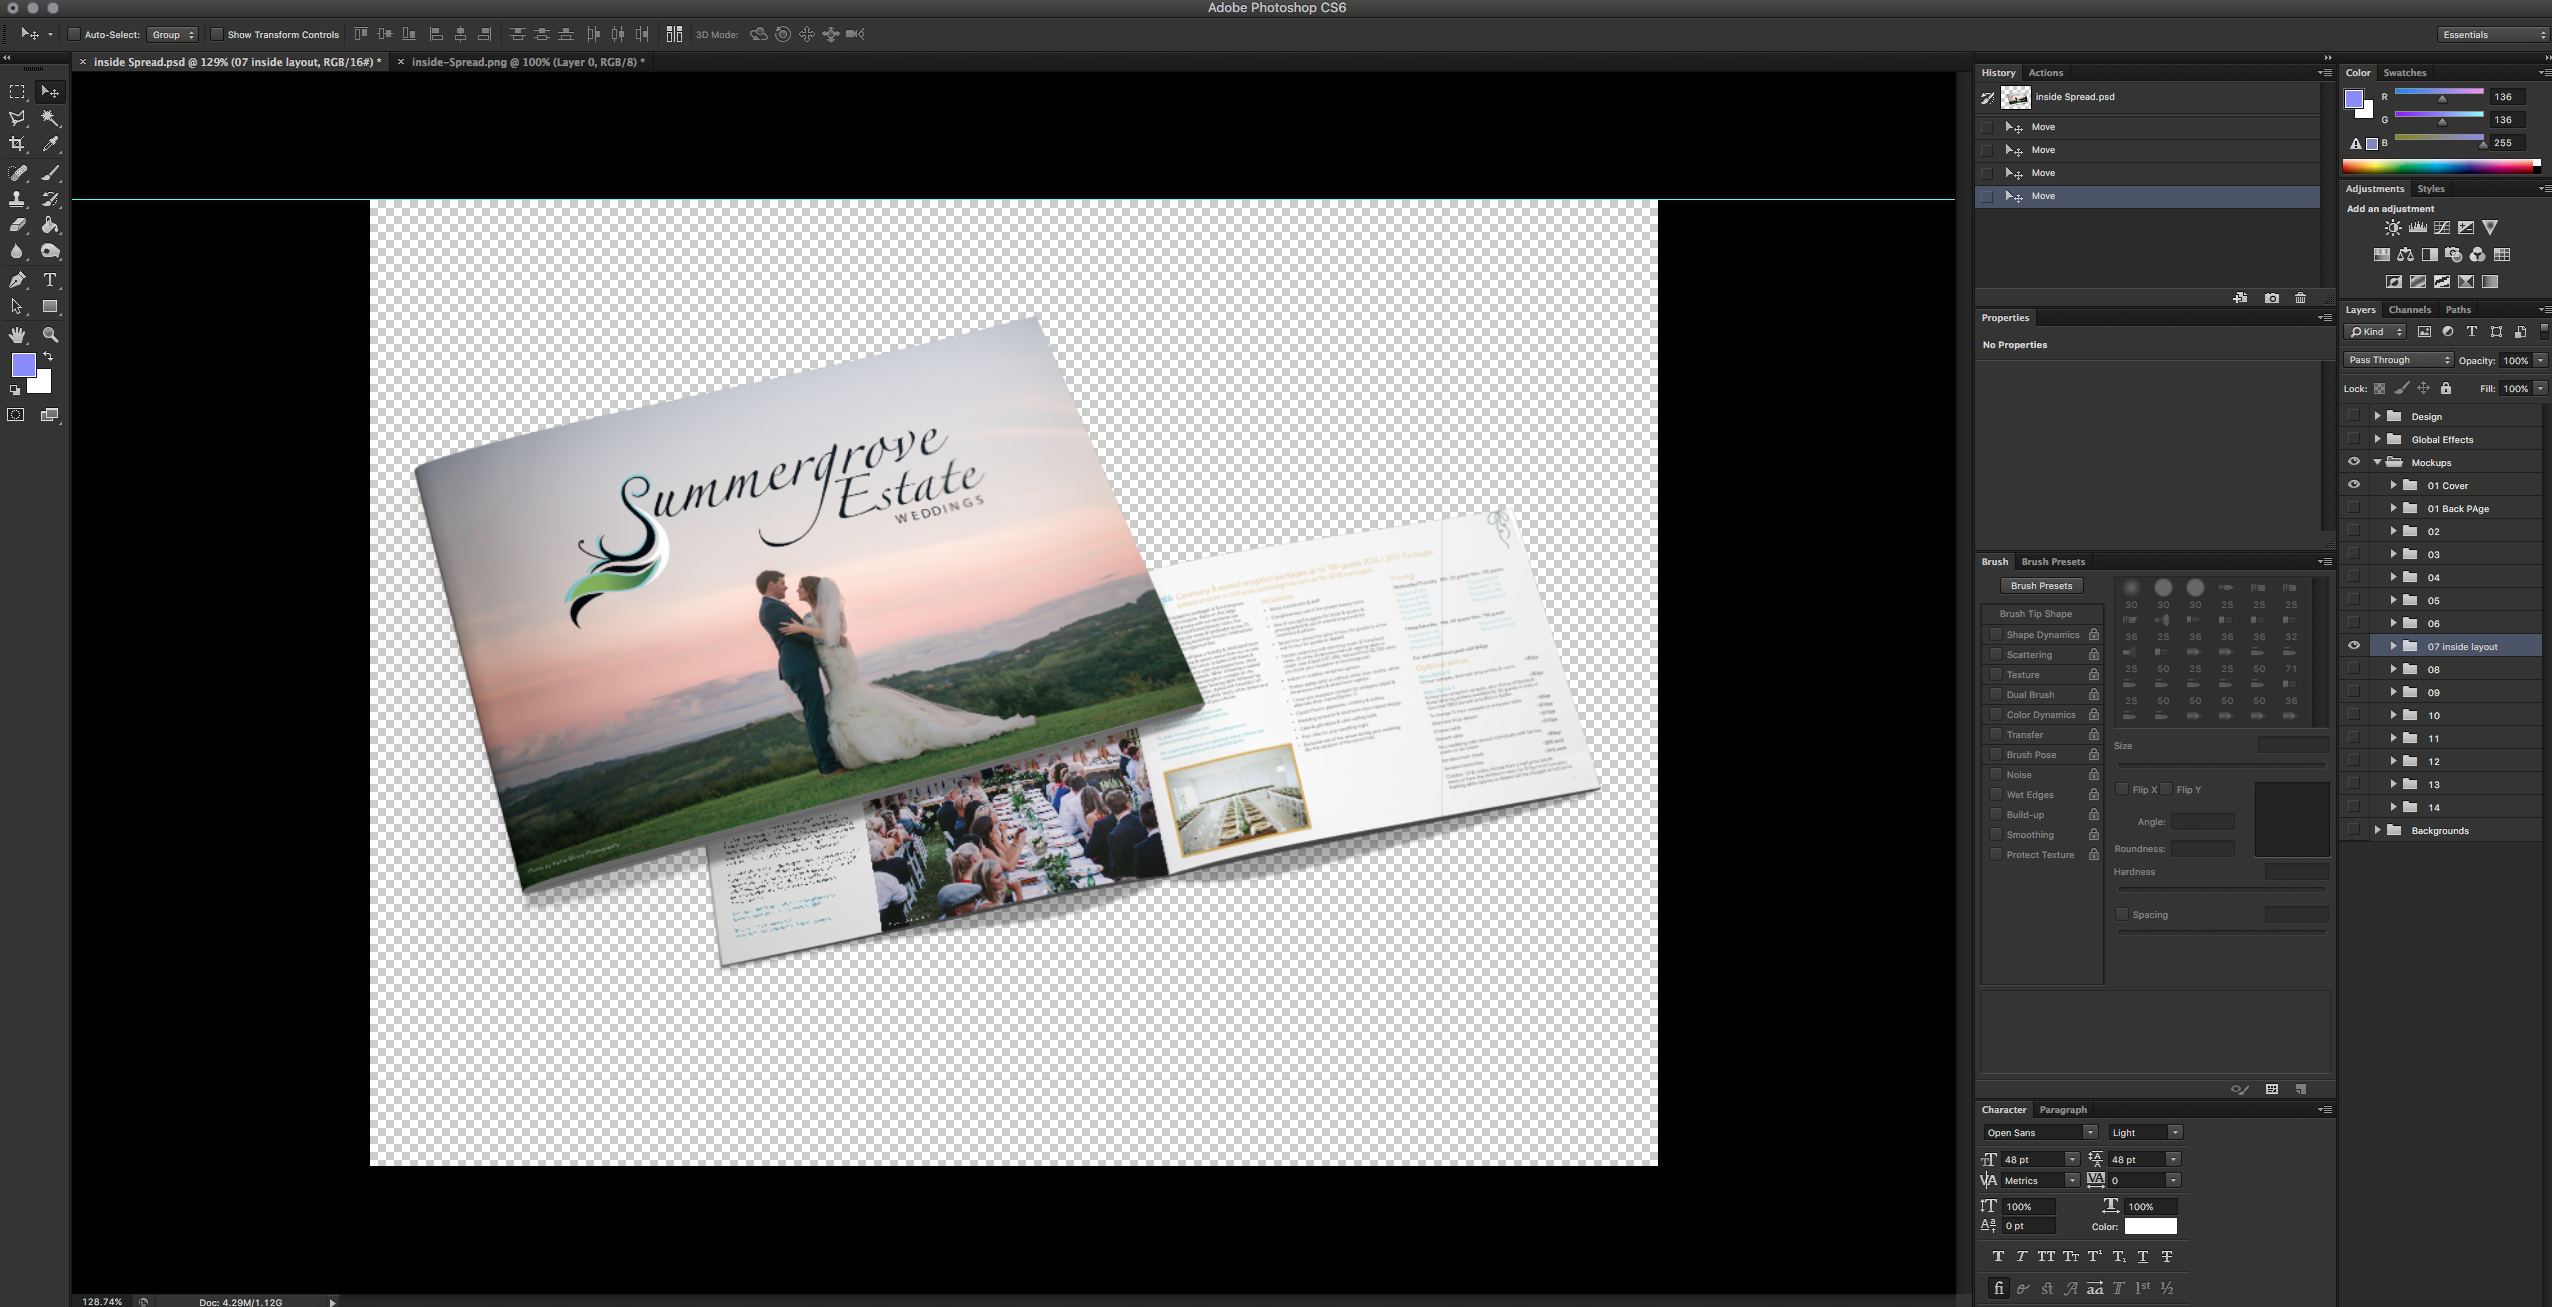Select the Clone Stamp tool
The image size is (2552, 1307).
[x=17, y=199]
